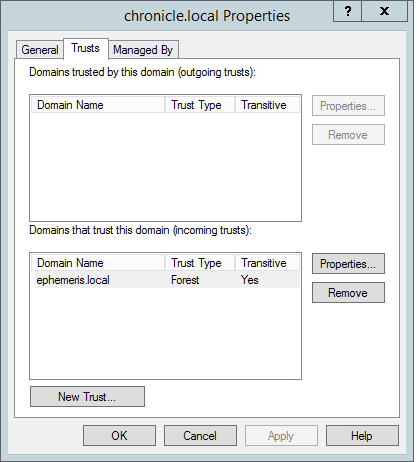Sort incoming trusts by Transitive header
This screenshot has width=417, height=462.
[267, 263]
